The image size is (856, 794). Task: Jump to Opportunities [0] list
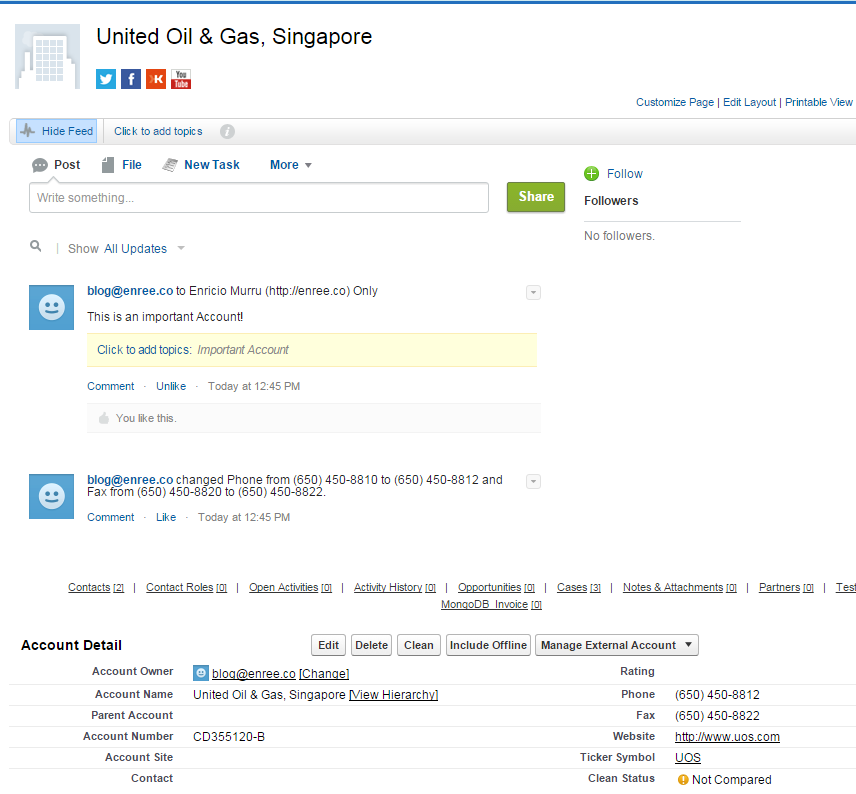[496, 587]
